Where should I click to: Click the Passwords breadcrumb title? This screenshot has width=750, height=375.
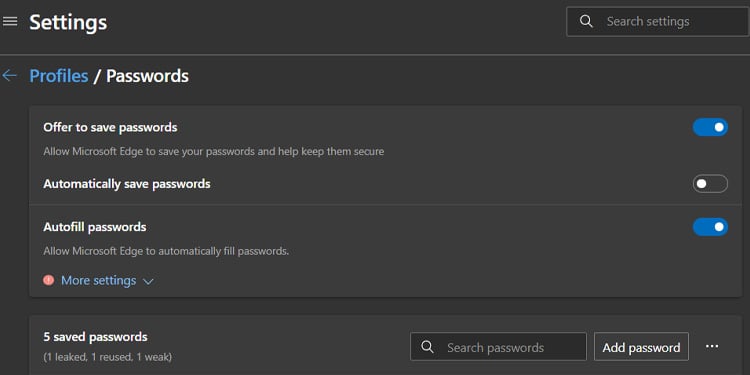[147, 76]
